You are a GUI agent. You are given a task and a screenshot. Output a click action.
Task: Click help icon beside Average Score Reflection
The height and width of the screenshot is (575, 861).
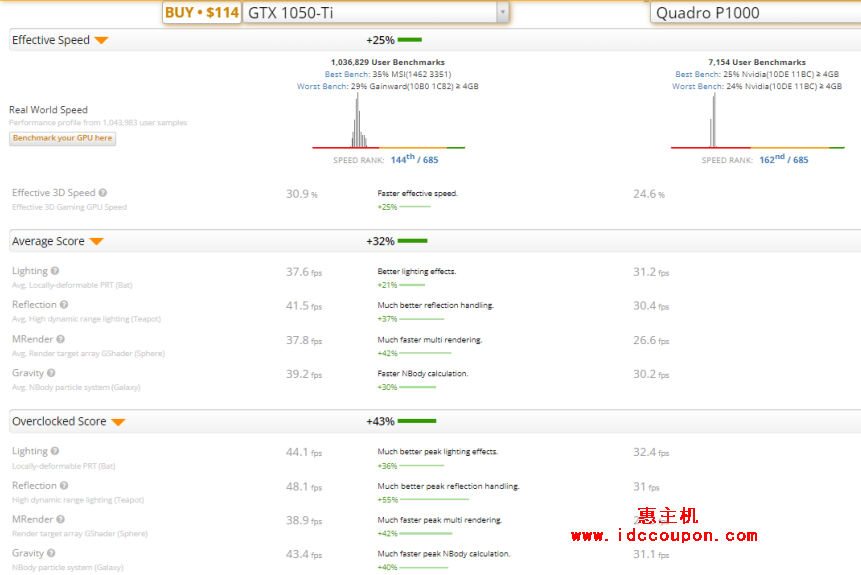click(x=64, y=305)
